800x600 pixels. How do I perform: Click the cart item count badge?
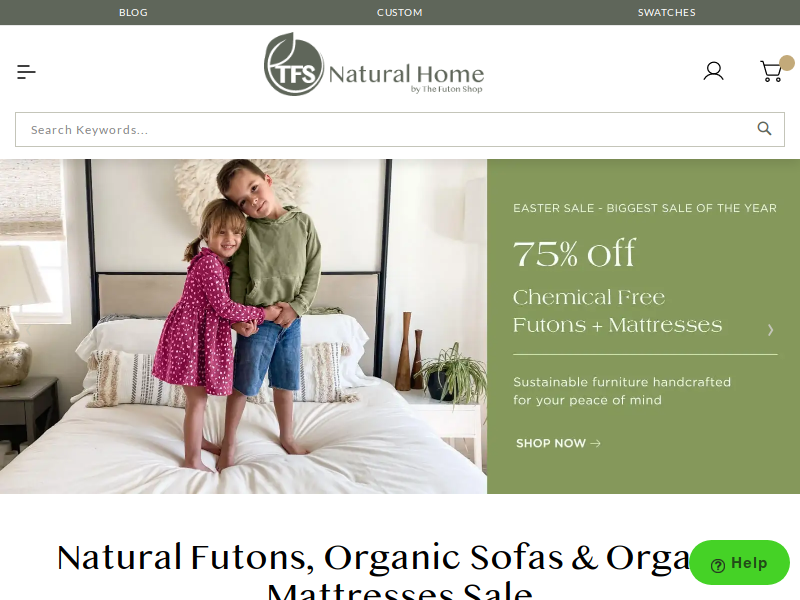[x=787, y=63]
